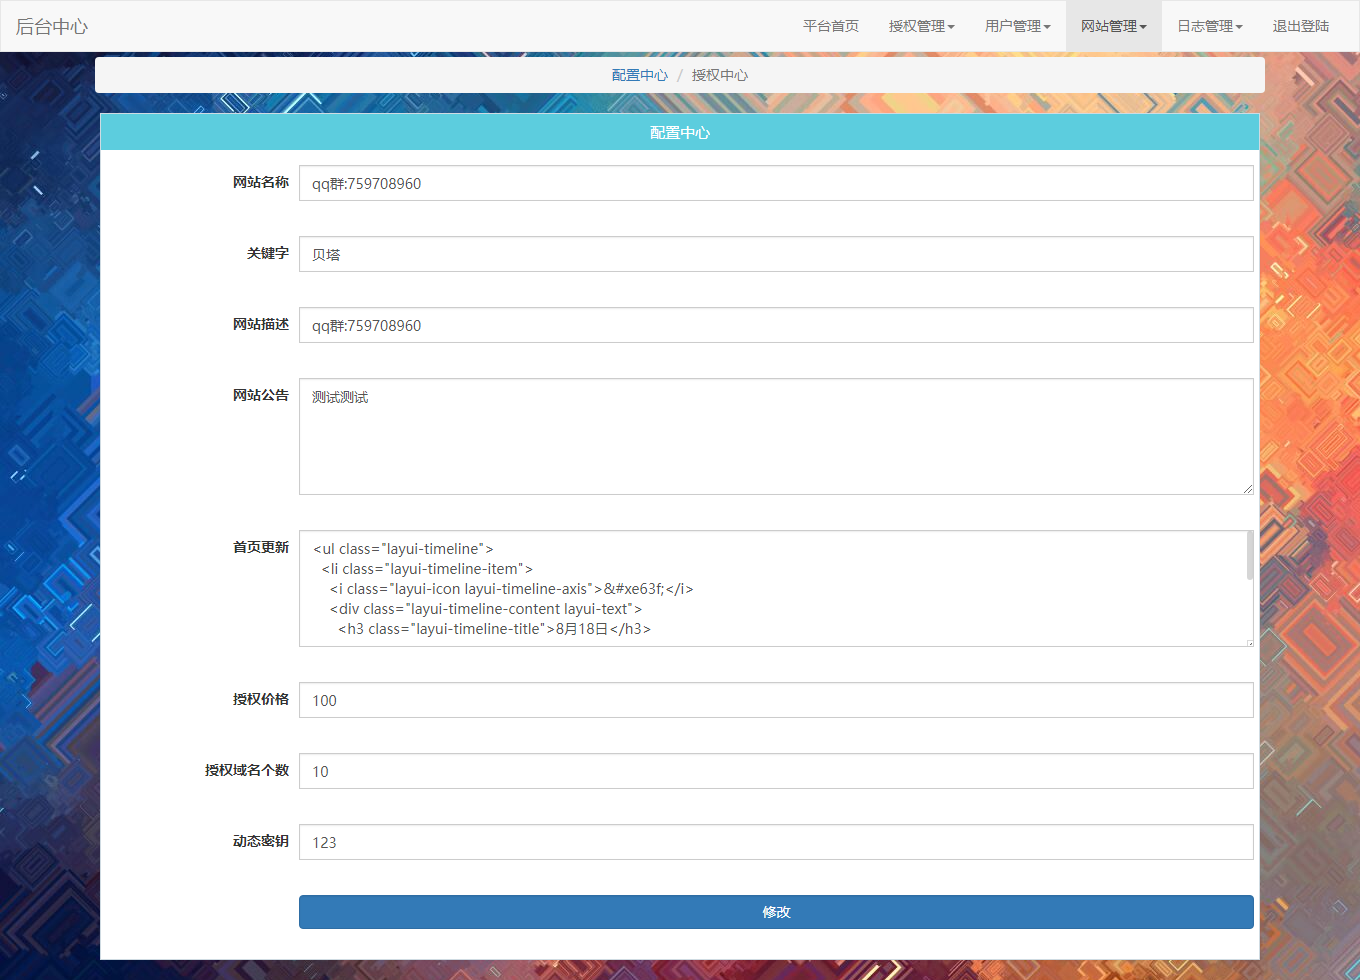Open the 网站管理 dropdown menu
The width and height of the screenshot is (1360, 980).
(1113, 26)
